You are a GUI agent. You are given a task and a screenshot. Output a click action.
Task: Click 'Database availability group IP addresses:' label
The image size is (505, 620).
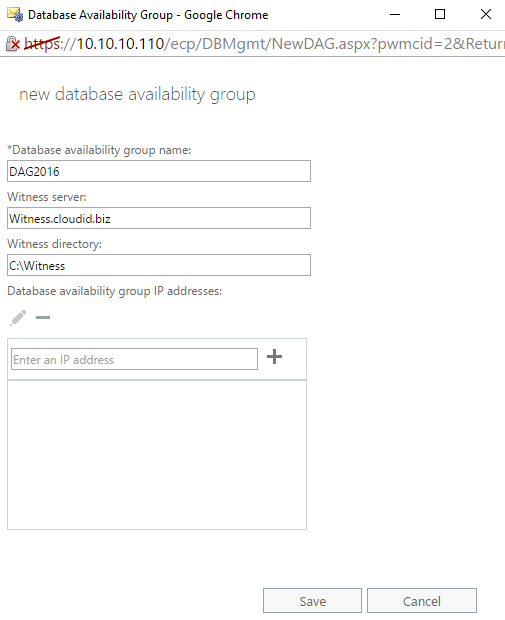coord(115,291)
